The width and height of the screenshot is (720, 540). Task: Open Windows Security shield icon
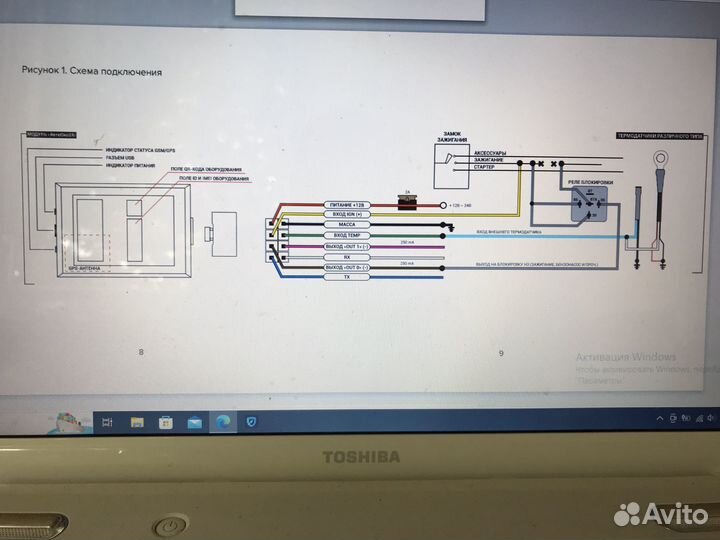coord(252,422)
